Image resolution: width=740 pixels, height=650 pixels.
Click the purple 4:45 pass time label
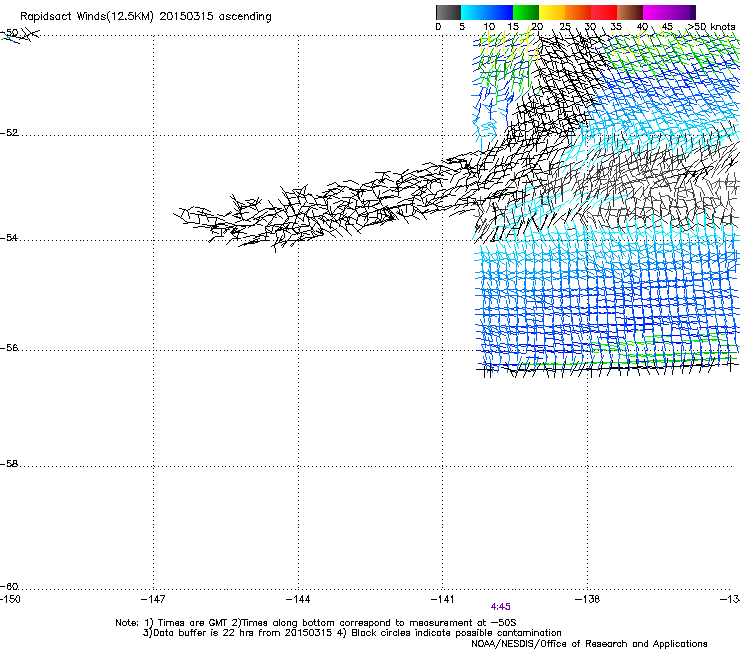501,607
